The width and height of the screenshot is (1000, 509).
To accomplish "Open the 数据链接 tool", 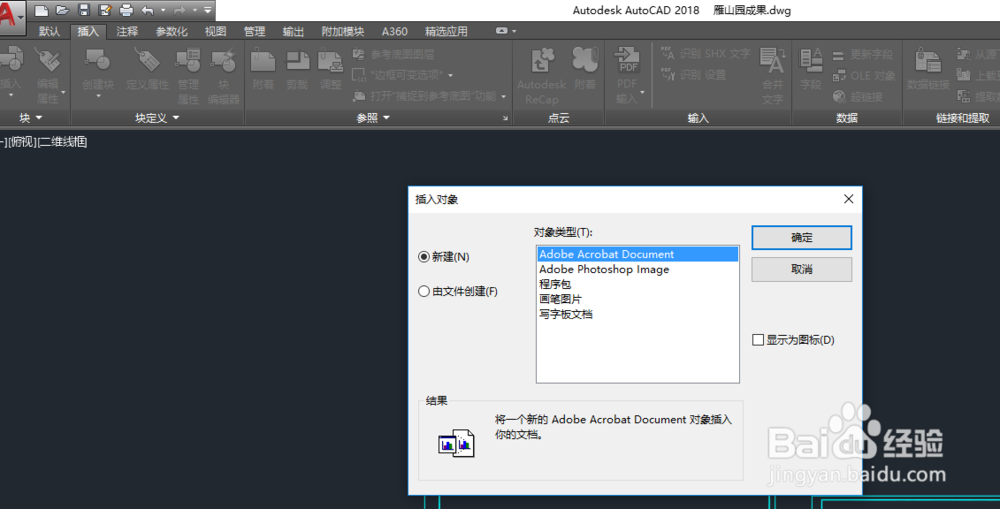I will pyautogui.click(x=929, y=69).
